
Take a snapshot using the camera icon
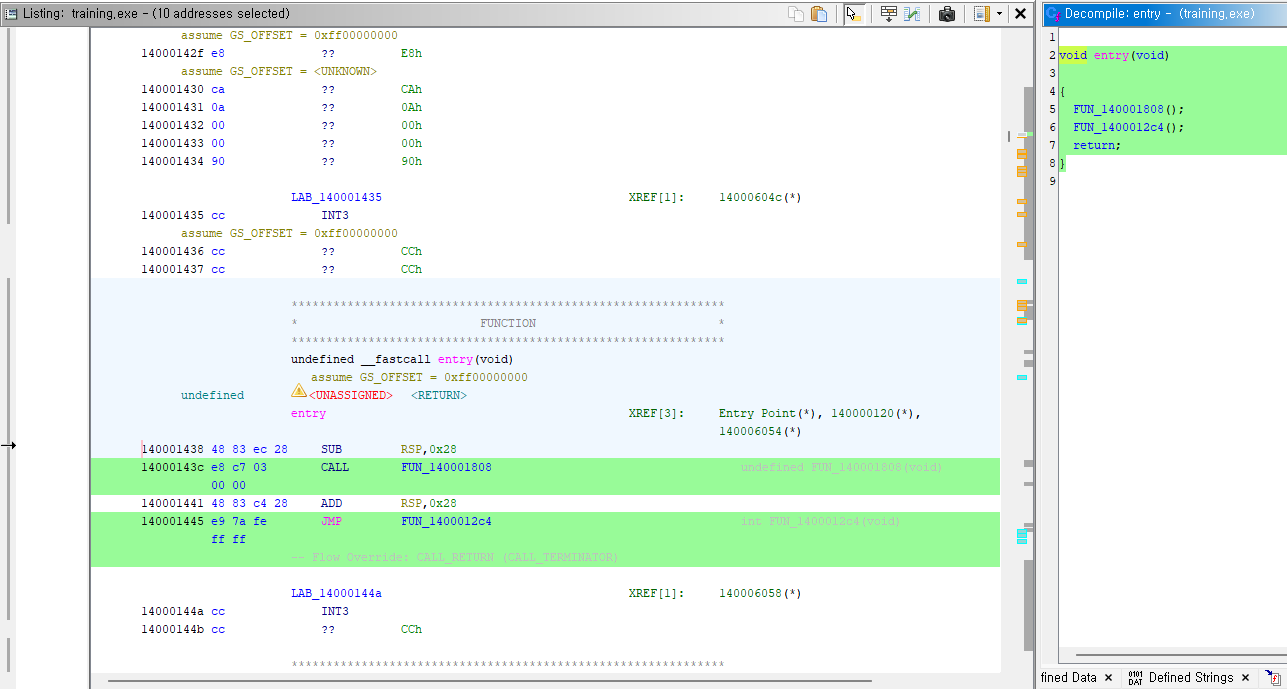pos(947,13)
